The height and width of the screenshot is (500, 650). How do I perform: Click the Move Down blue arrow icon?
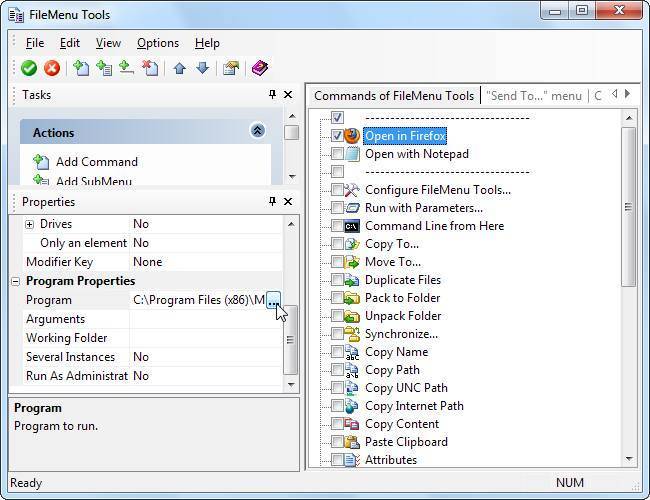pyautogui.click(x=202, y=68)
